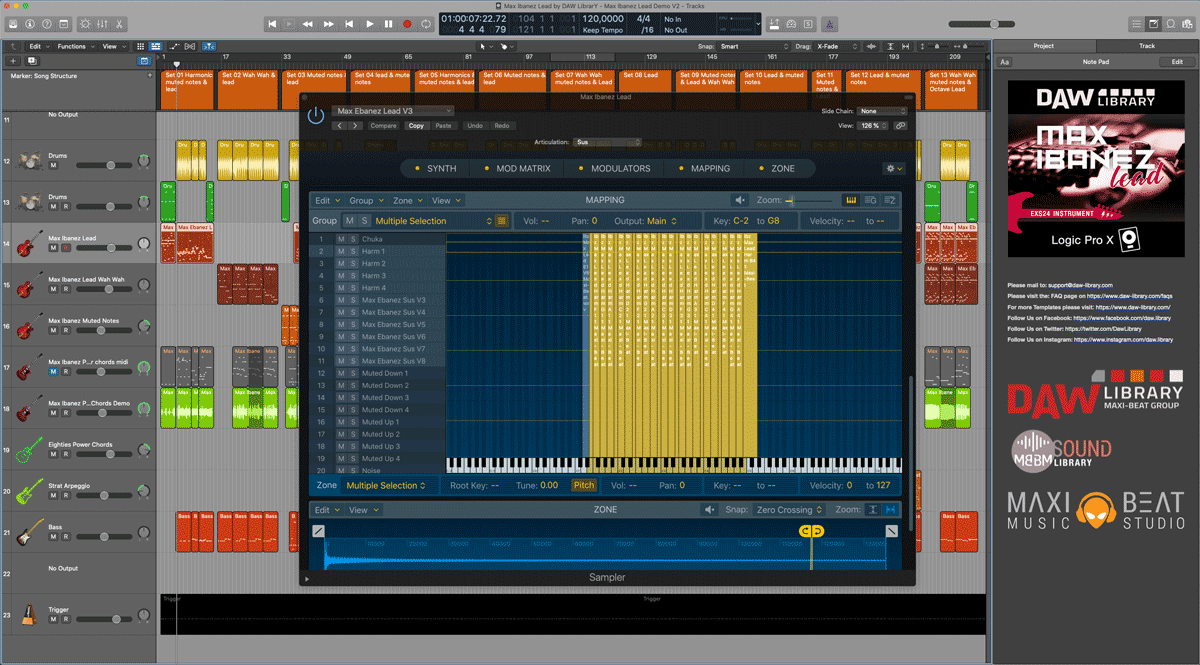
Task: Adjust the master volume slider
Action: click(x=981, y=24)
